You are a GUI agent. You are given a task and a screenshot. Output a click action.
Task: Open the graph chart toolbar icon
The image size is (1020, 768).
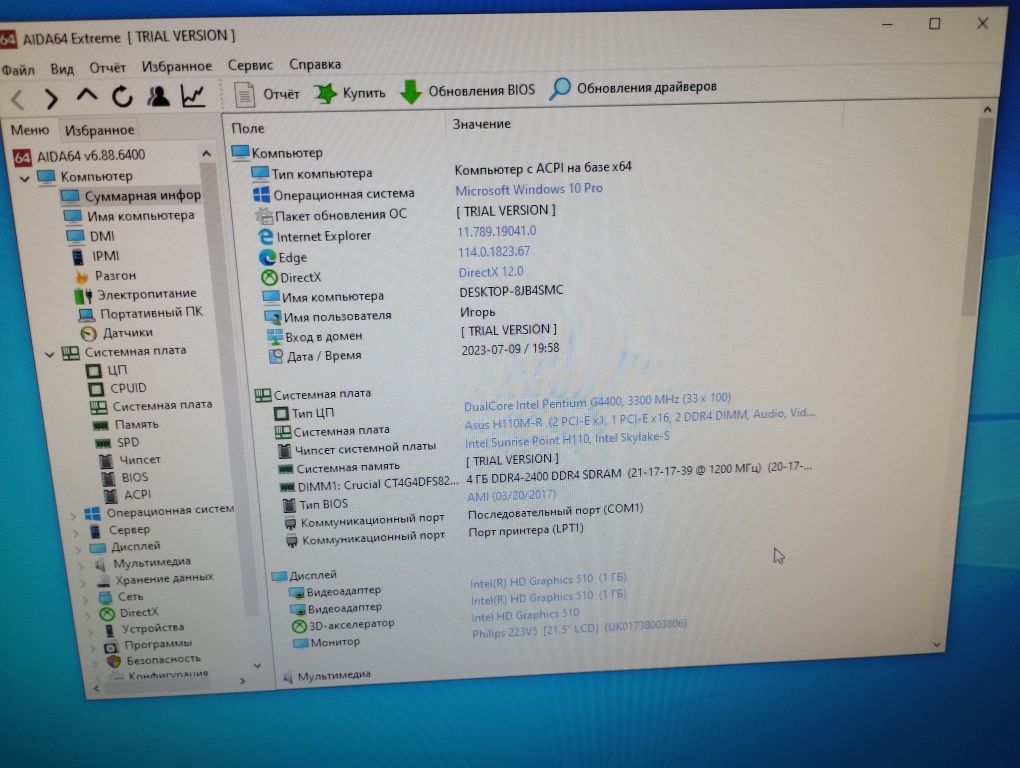193,96
